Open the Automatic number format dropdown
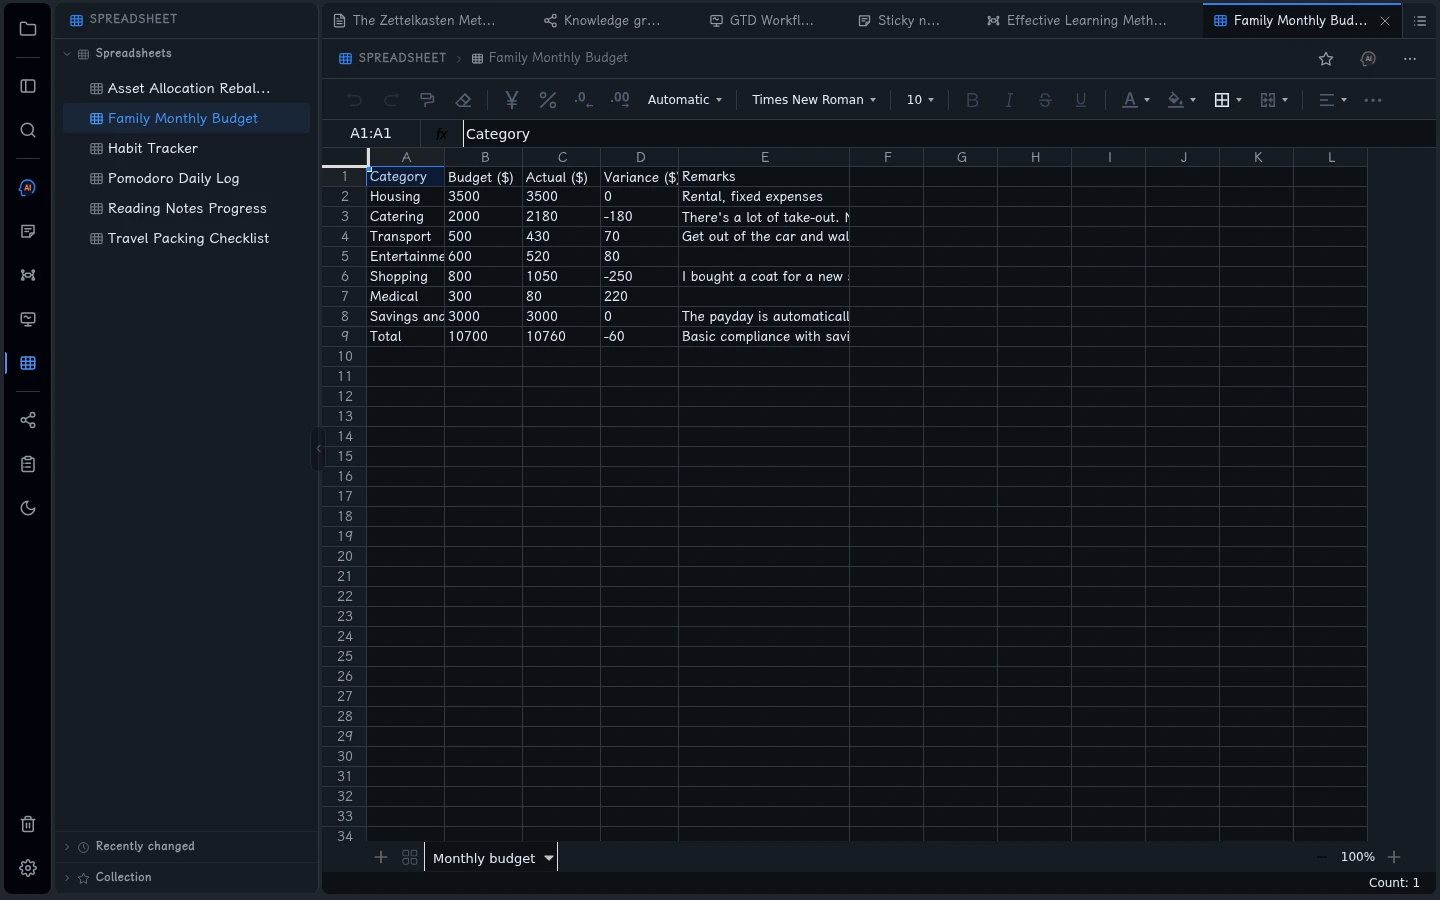 (685, 100)
